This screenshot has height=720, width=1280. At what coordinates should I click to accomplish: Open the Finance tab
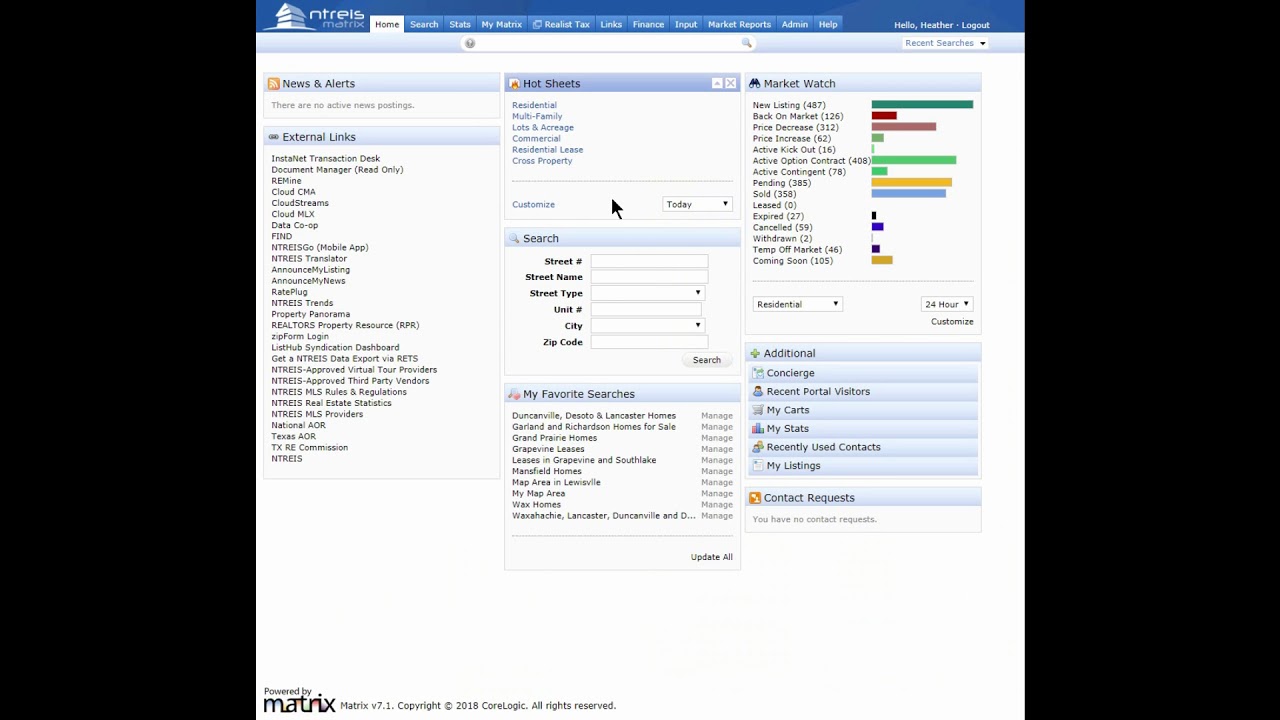[648, 24]
